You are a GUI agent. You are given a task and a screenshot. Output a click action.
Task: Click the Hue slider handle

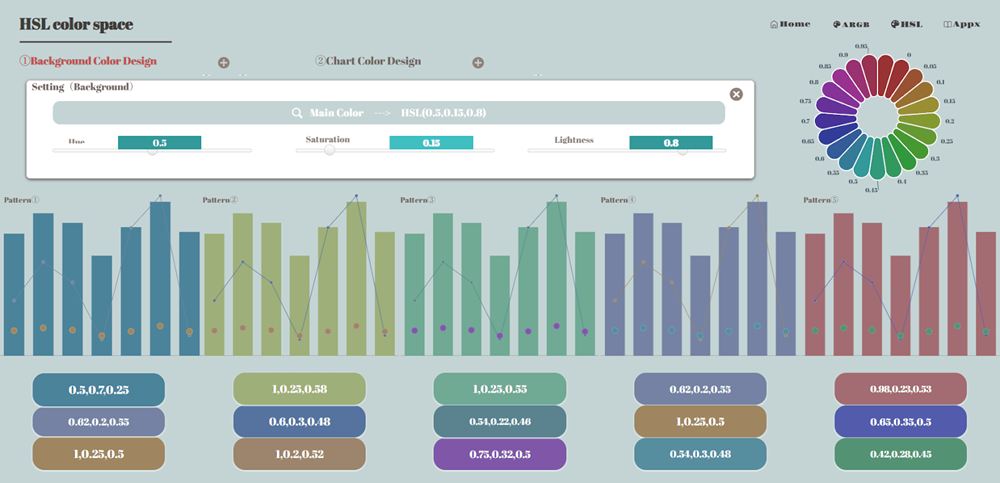pyautogui.click(x=152, y=151)
